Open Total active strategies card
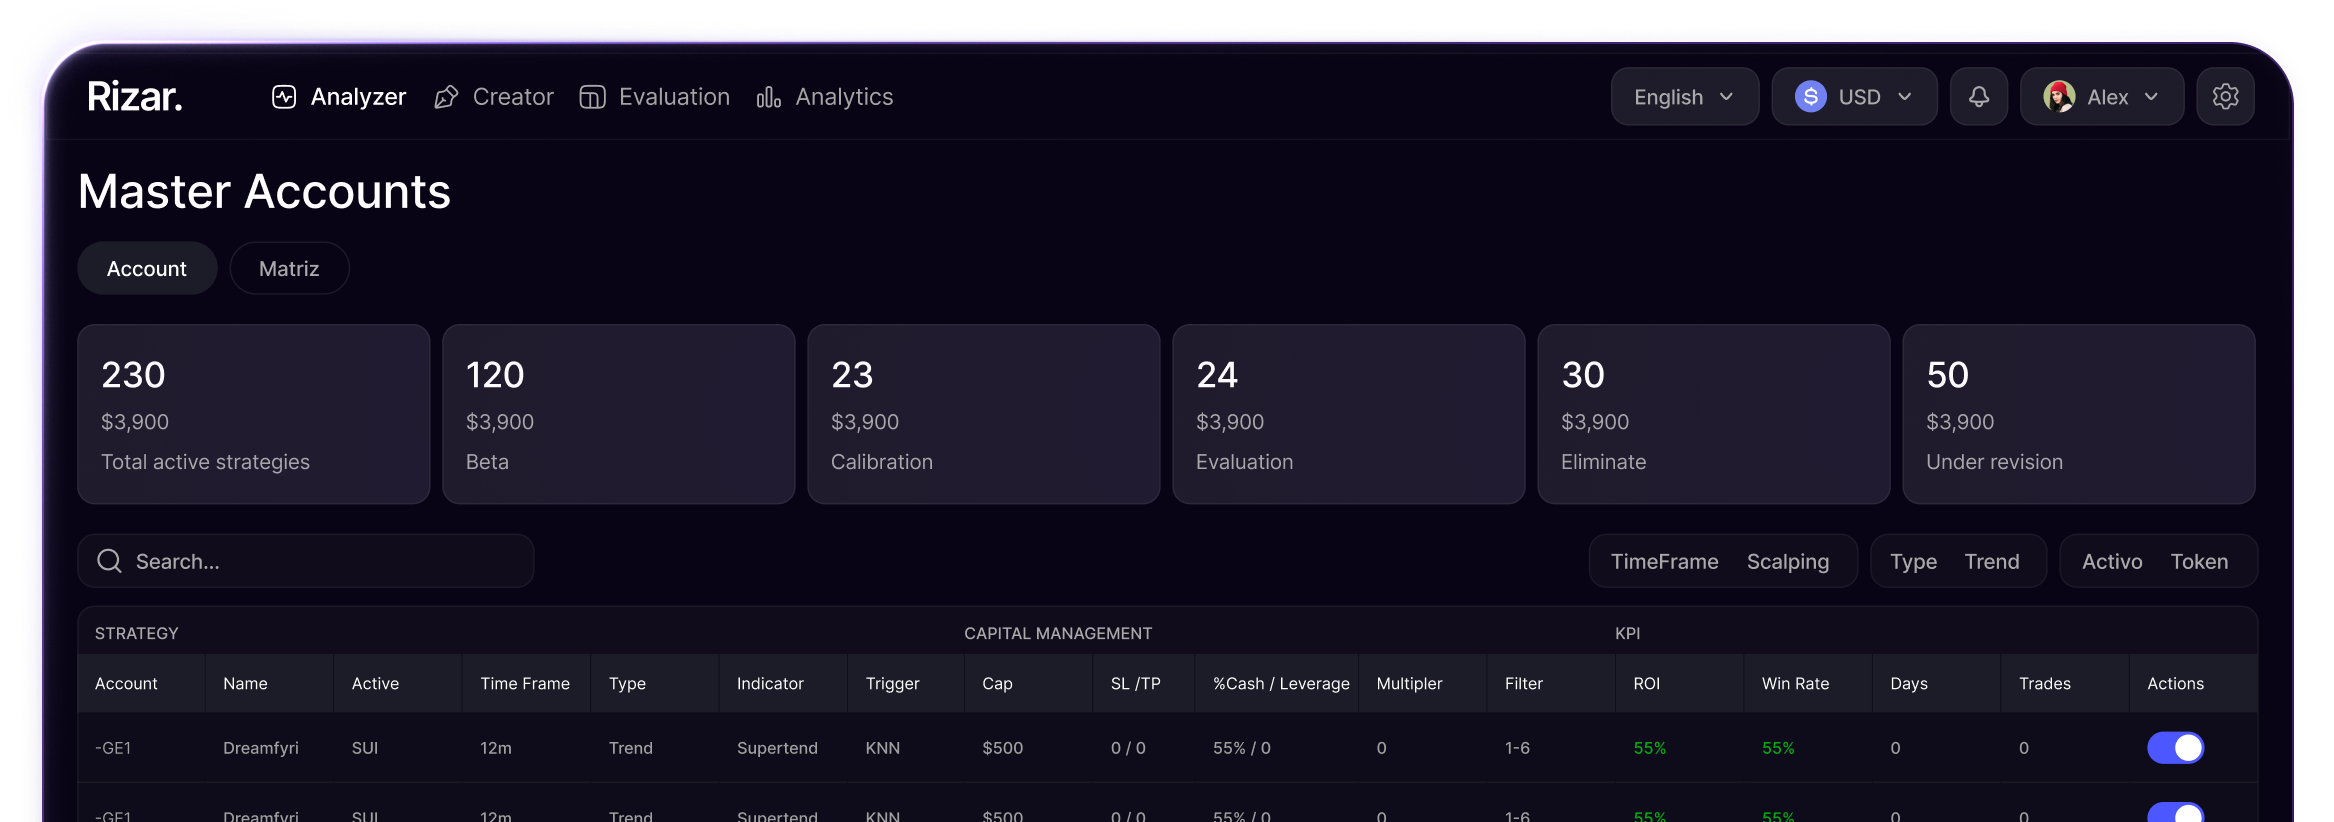The image size is (2334, 822). point(254,414)
